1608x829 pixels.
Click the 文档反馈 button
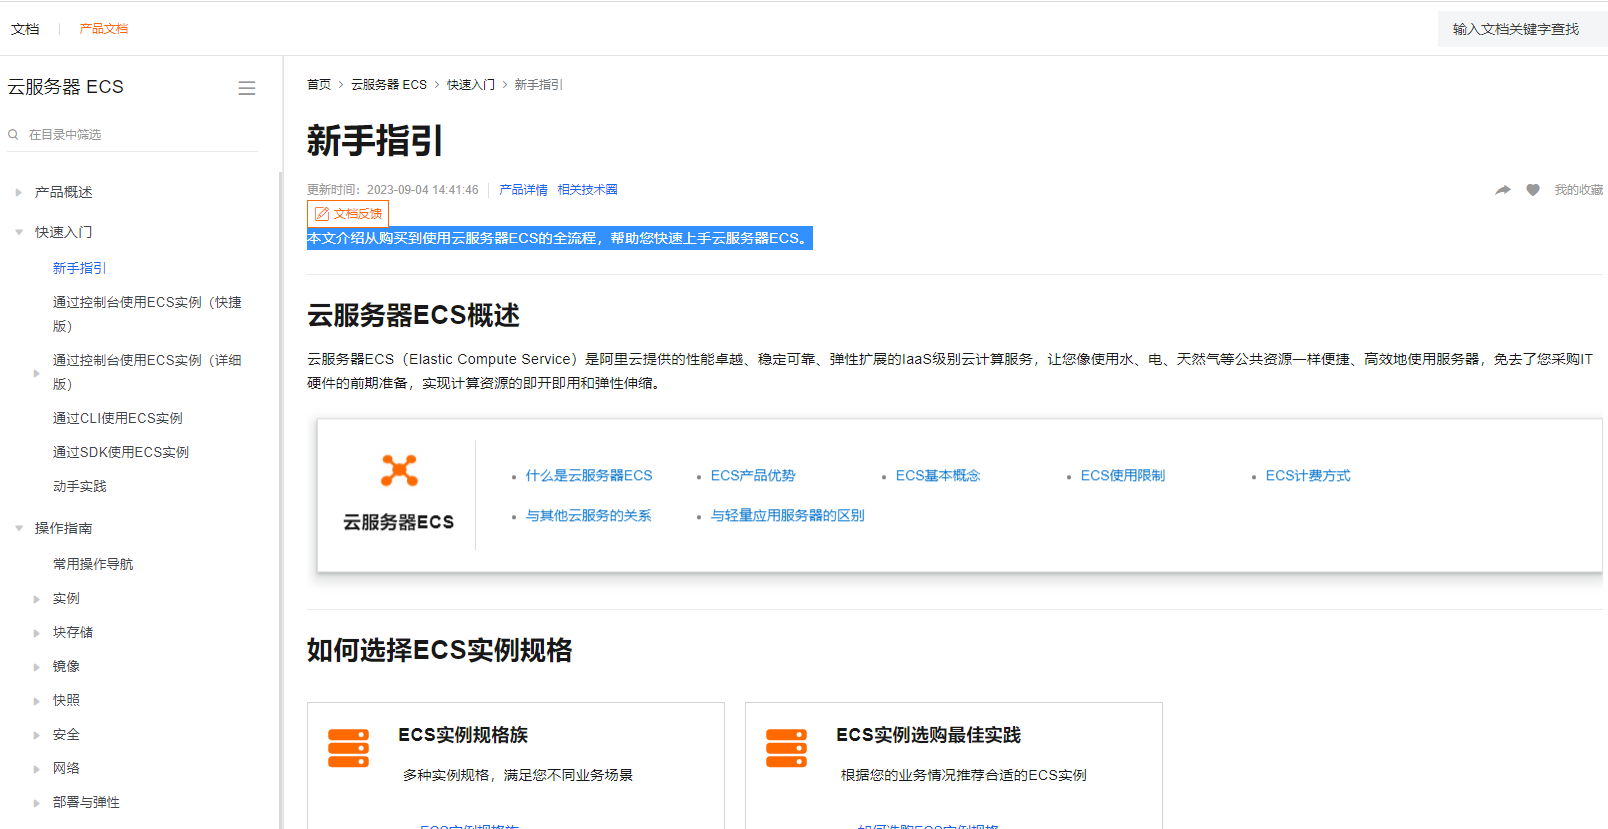tap(348, 214)
